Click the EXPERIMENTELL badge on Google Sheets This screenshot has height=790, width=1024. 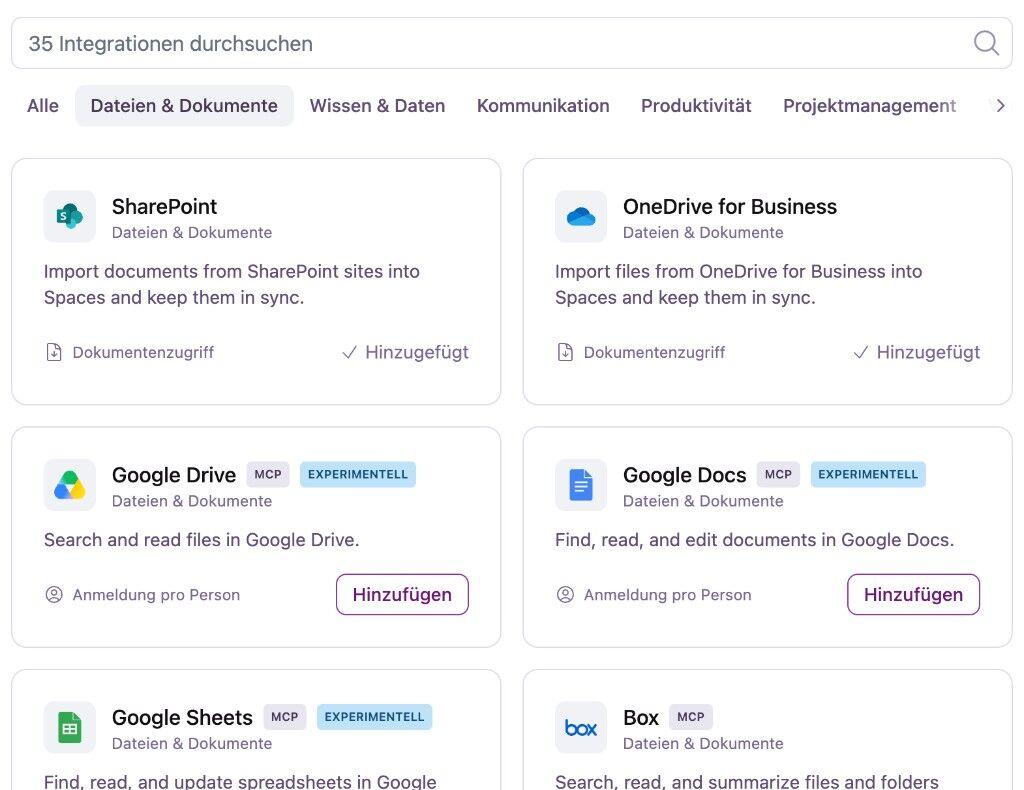click(x=374, y=717)
